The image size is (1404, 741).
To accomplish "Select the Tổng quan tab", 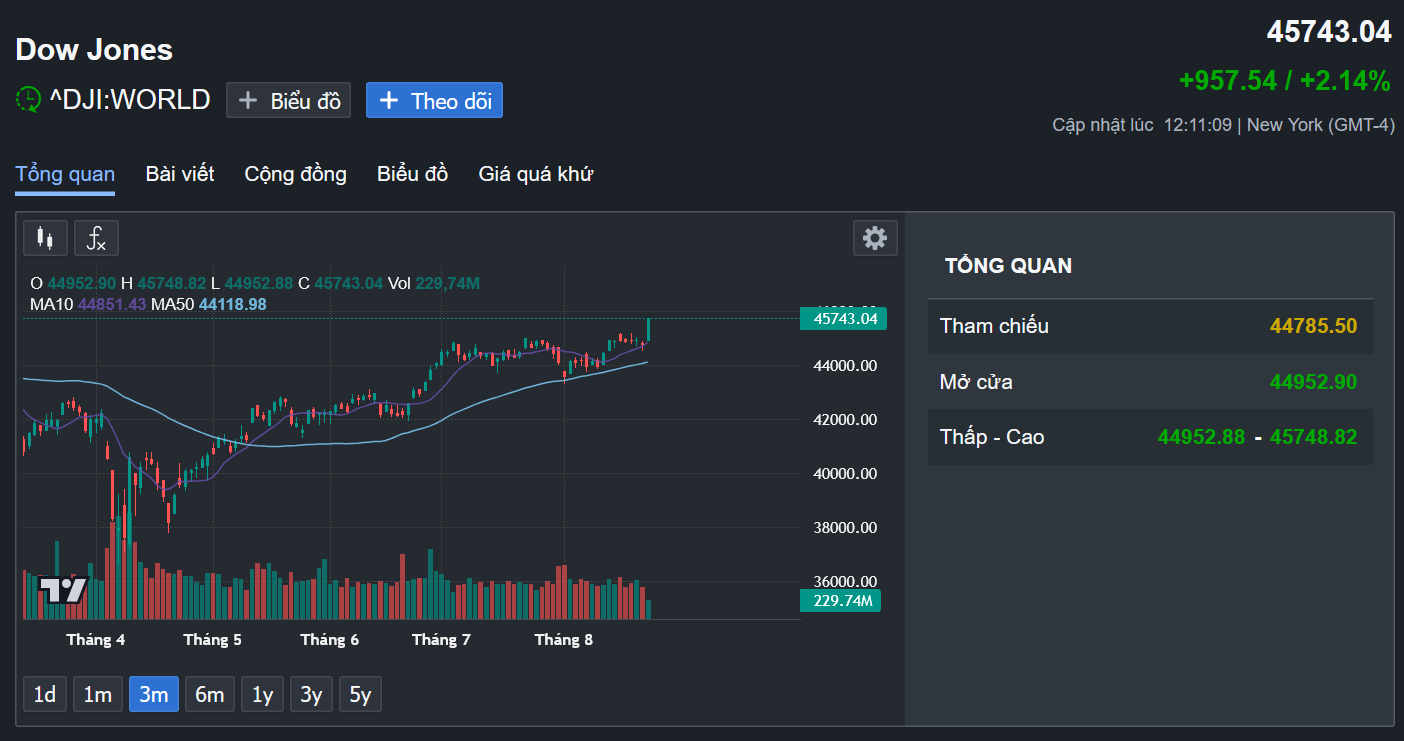I will click(65, 174).
